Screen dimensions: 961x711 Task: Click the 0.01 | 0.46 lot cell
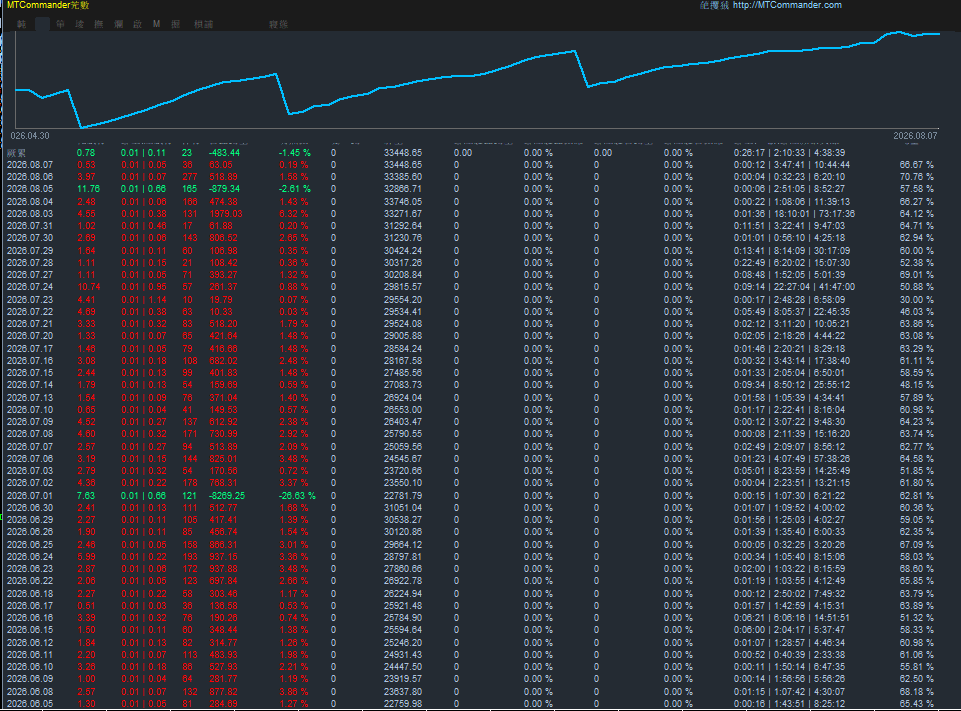(x=143, y=226)
